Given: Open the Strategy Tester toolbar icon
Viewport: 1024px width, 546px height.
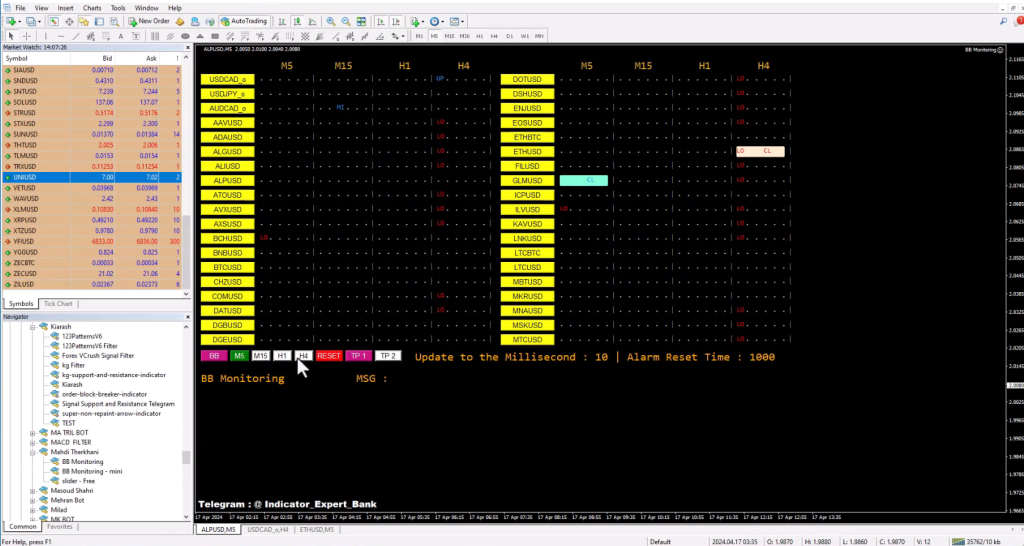Looking at the screenshot, I should click(114, 22).
